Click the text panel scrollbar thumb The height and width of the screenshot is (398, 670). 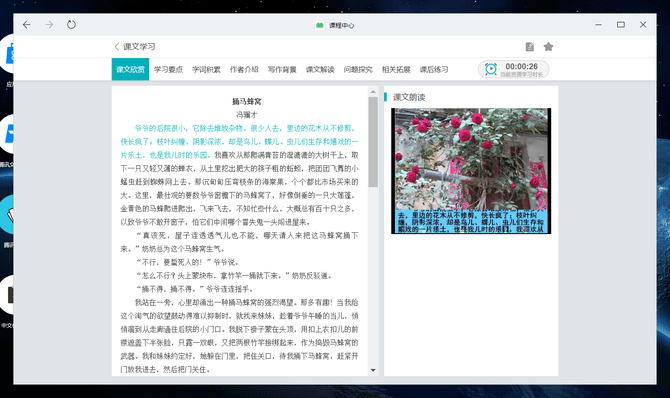click(x=373, y=142)
